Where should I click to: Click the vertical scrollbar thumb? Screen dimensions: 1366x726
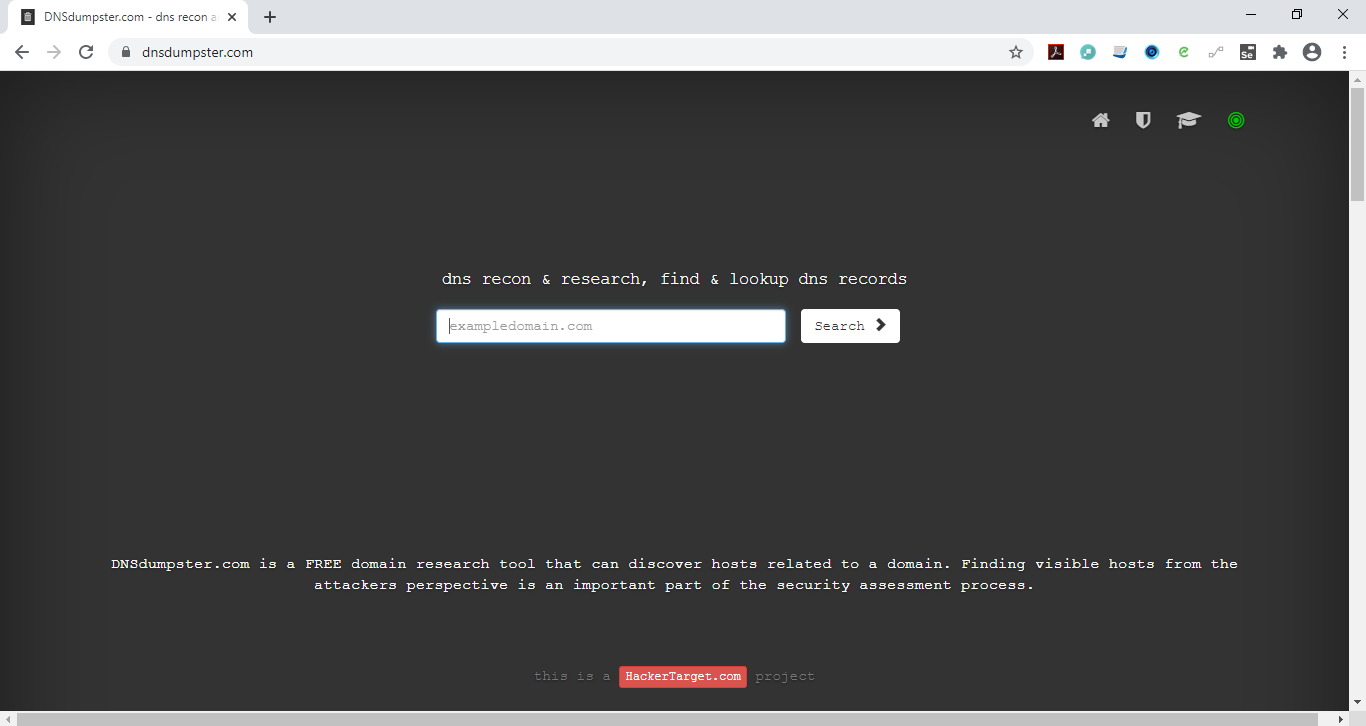[x=1357, y=144]
